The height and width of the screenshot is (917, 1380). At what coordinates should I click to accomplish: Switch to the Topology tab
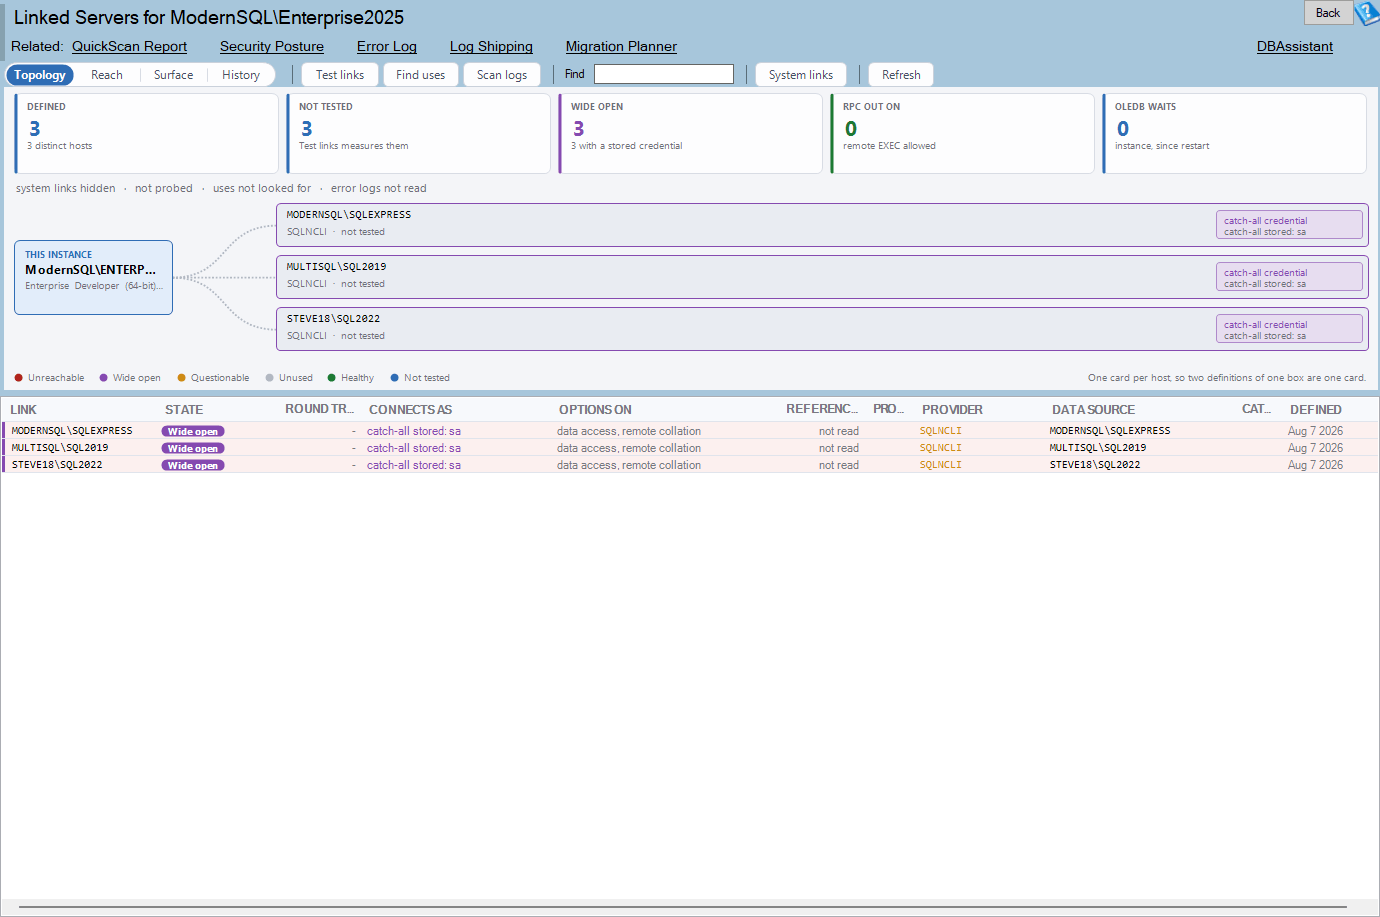tap(40, 75)
